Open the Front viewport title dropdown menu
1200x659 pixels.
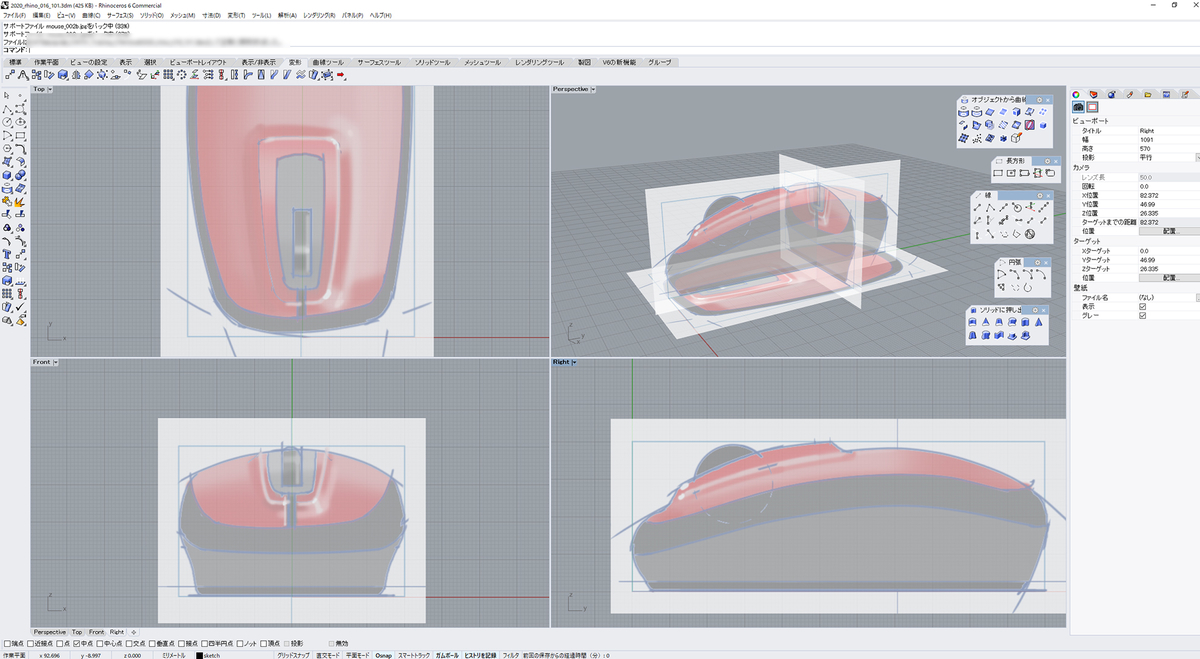pos(56,362)
